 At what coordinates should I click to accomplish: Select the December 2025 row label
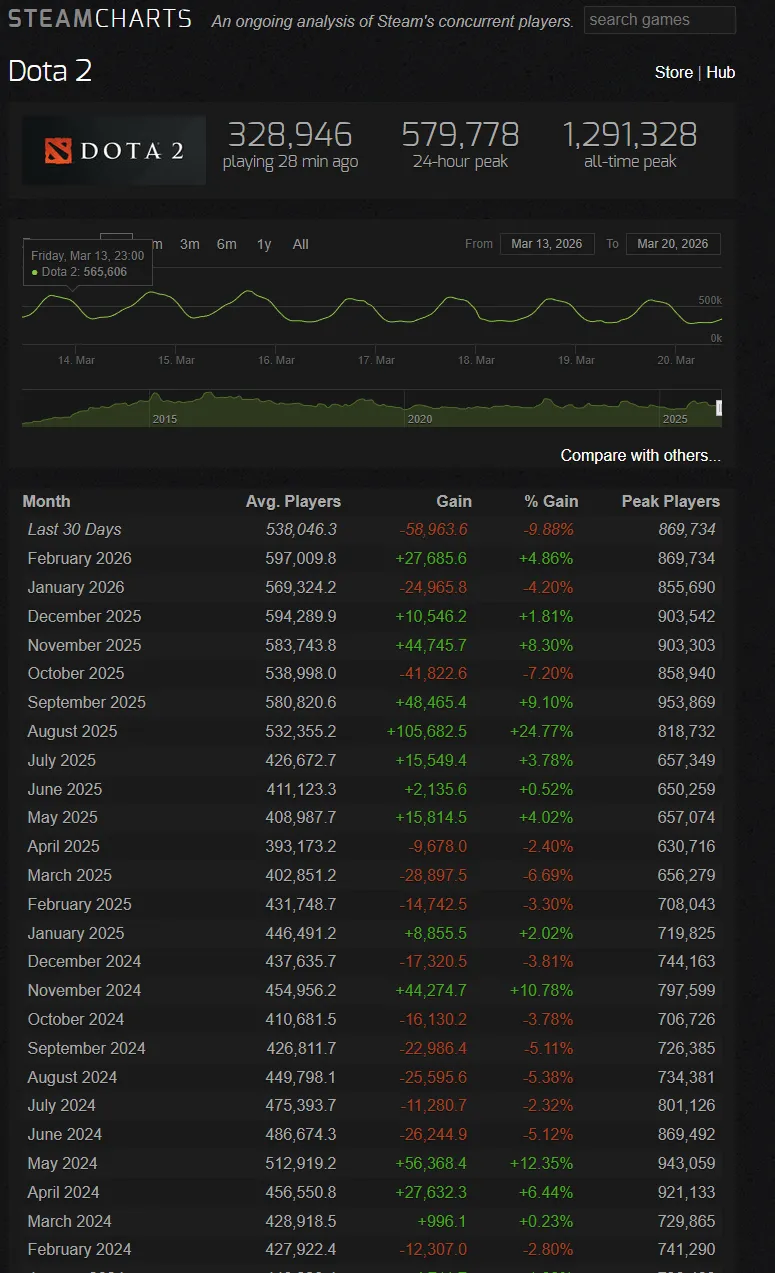click(x=84, y=616)
